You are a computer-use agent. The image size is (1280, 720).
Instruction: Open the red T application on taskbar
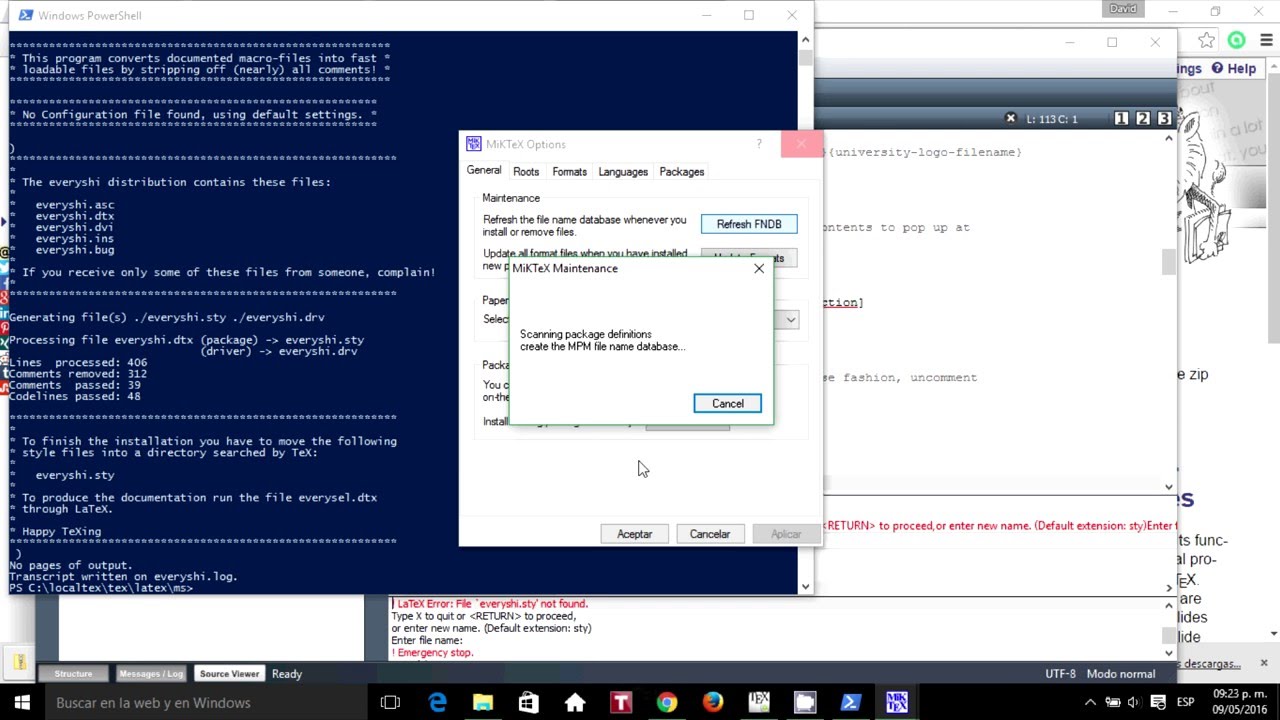pos(621,703)
